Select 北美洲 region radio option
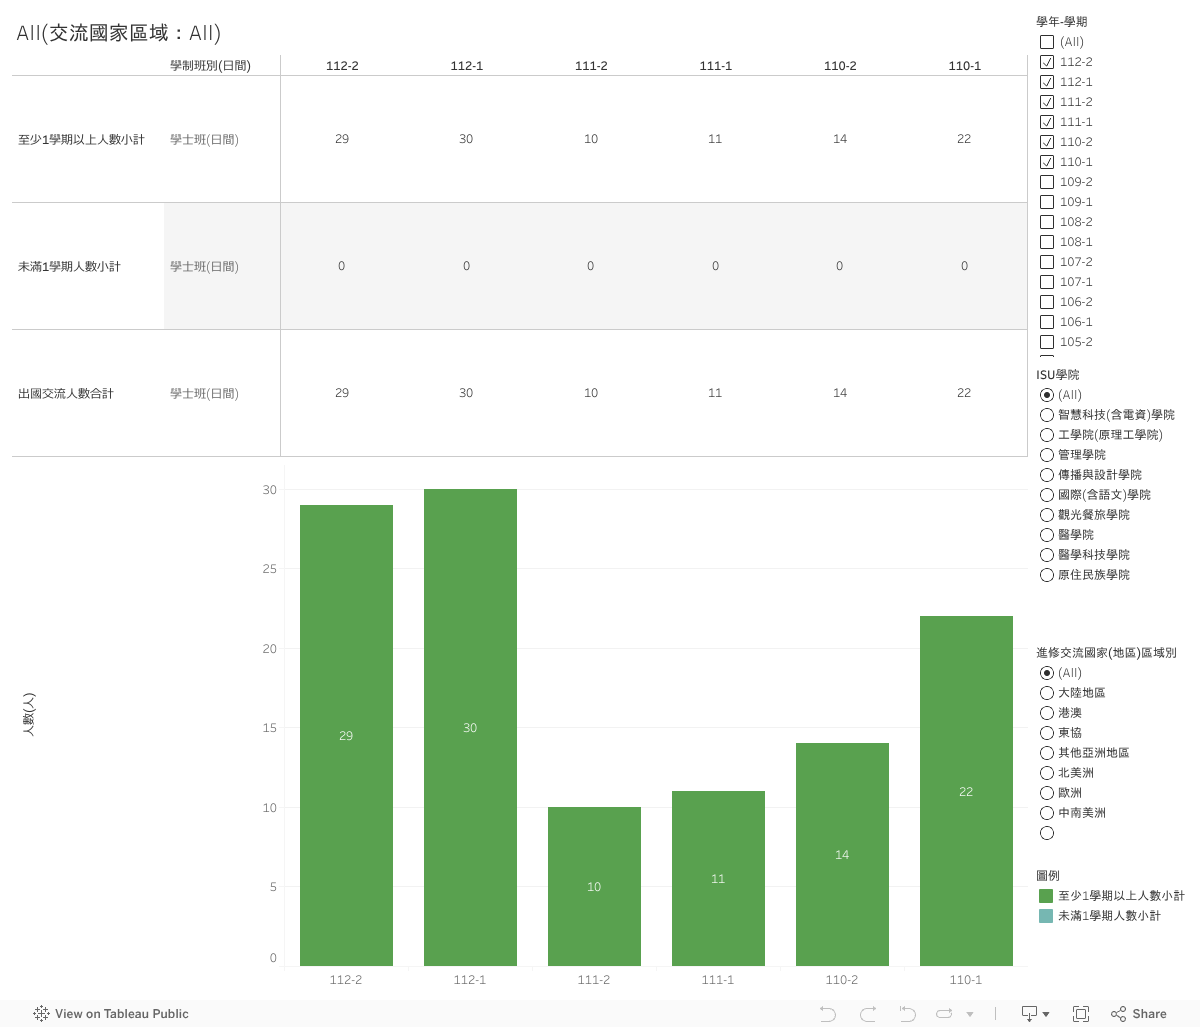 1047,773
